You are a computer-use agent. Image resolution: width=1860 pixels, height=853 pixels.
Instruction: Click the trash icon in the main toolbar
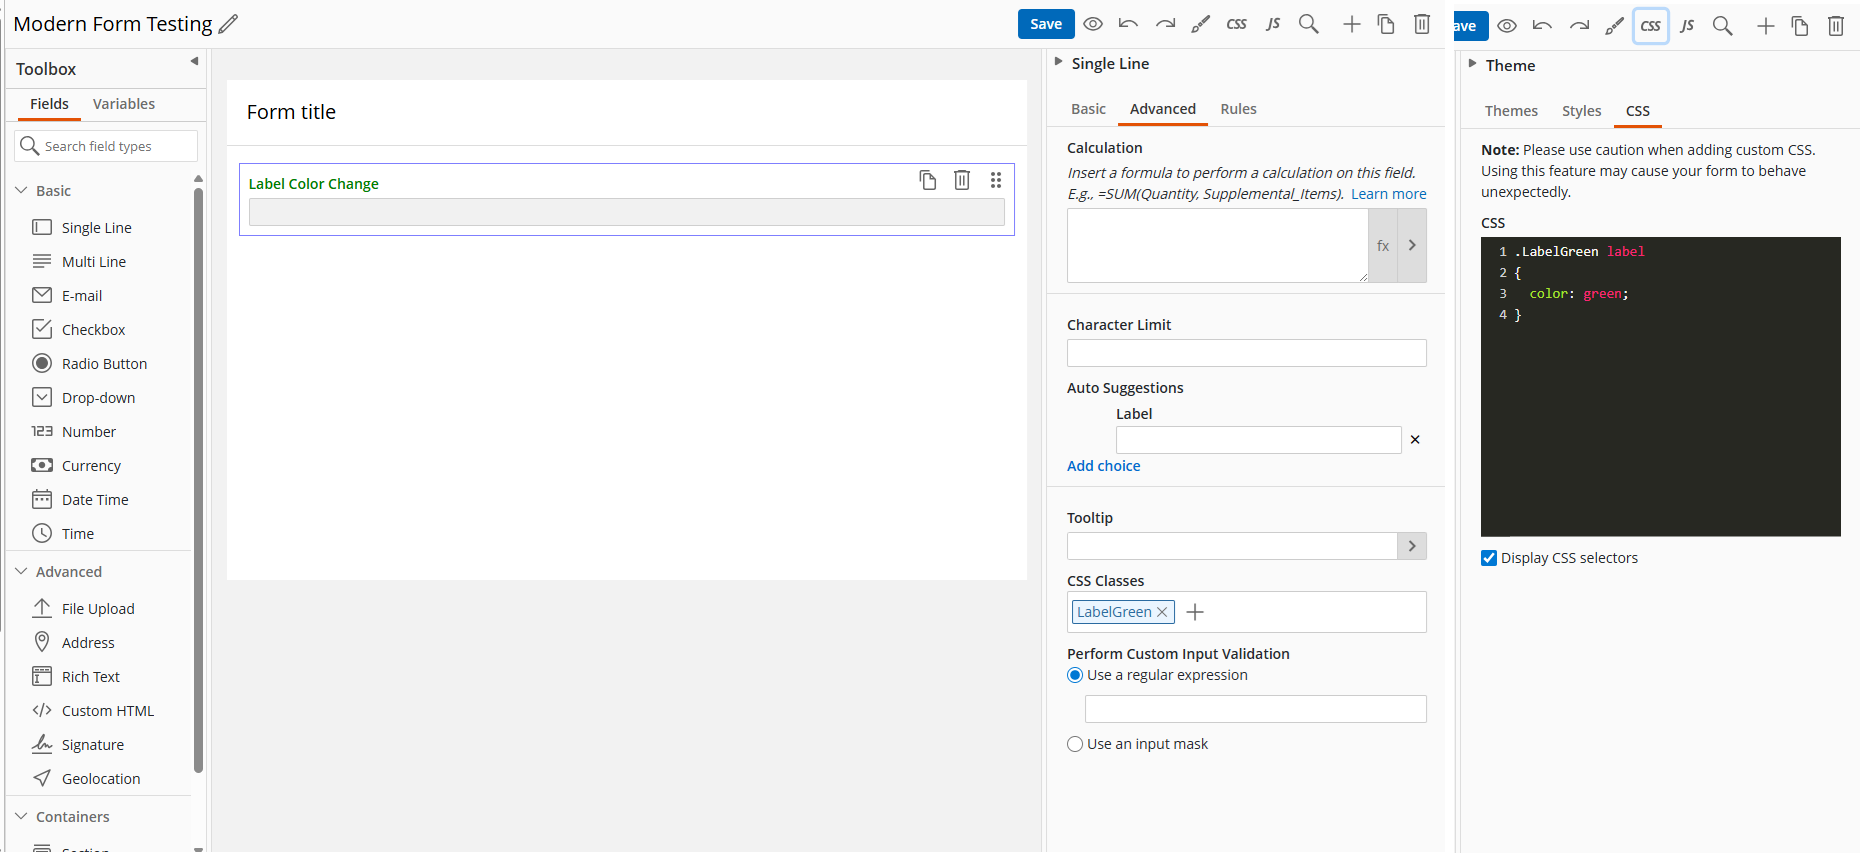coord(1422,24)
